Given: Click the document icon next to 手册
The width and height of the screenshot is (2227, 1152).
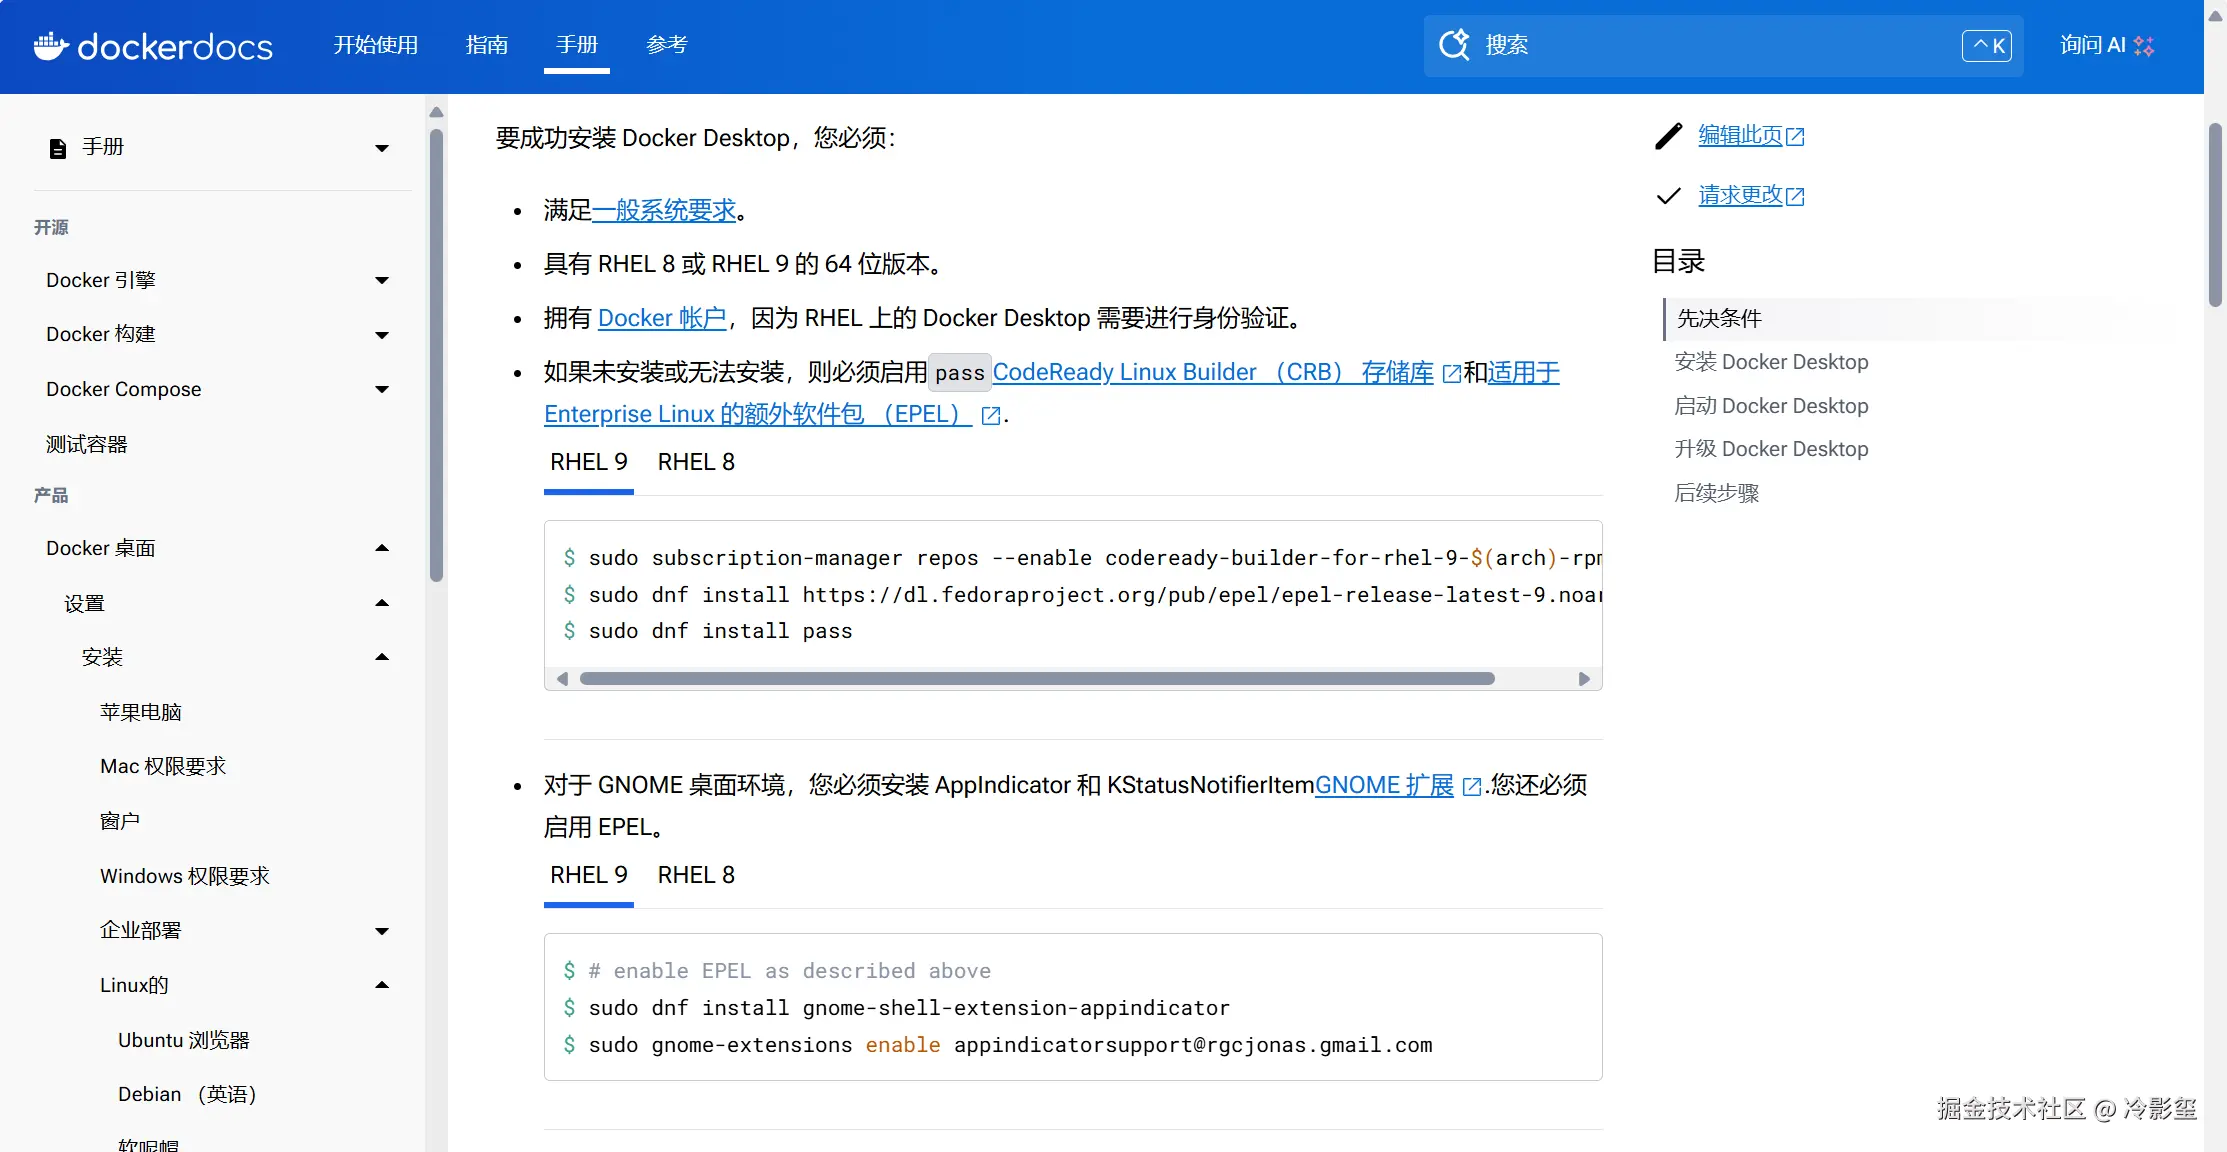Looking at the screenshot, I should pos(58,148).
